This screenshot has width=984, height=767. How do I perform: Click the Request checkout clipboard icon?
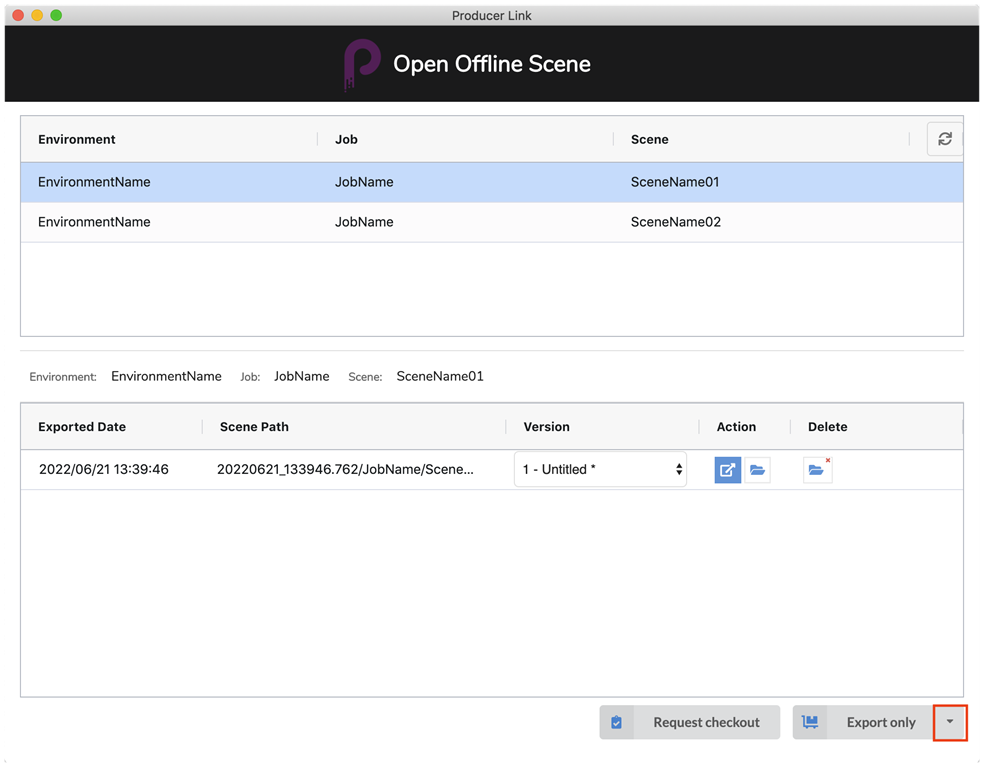(616, 722)
